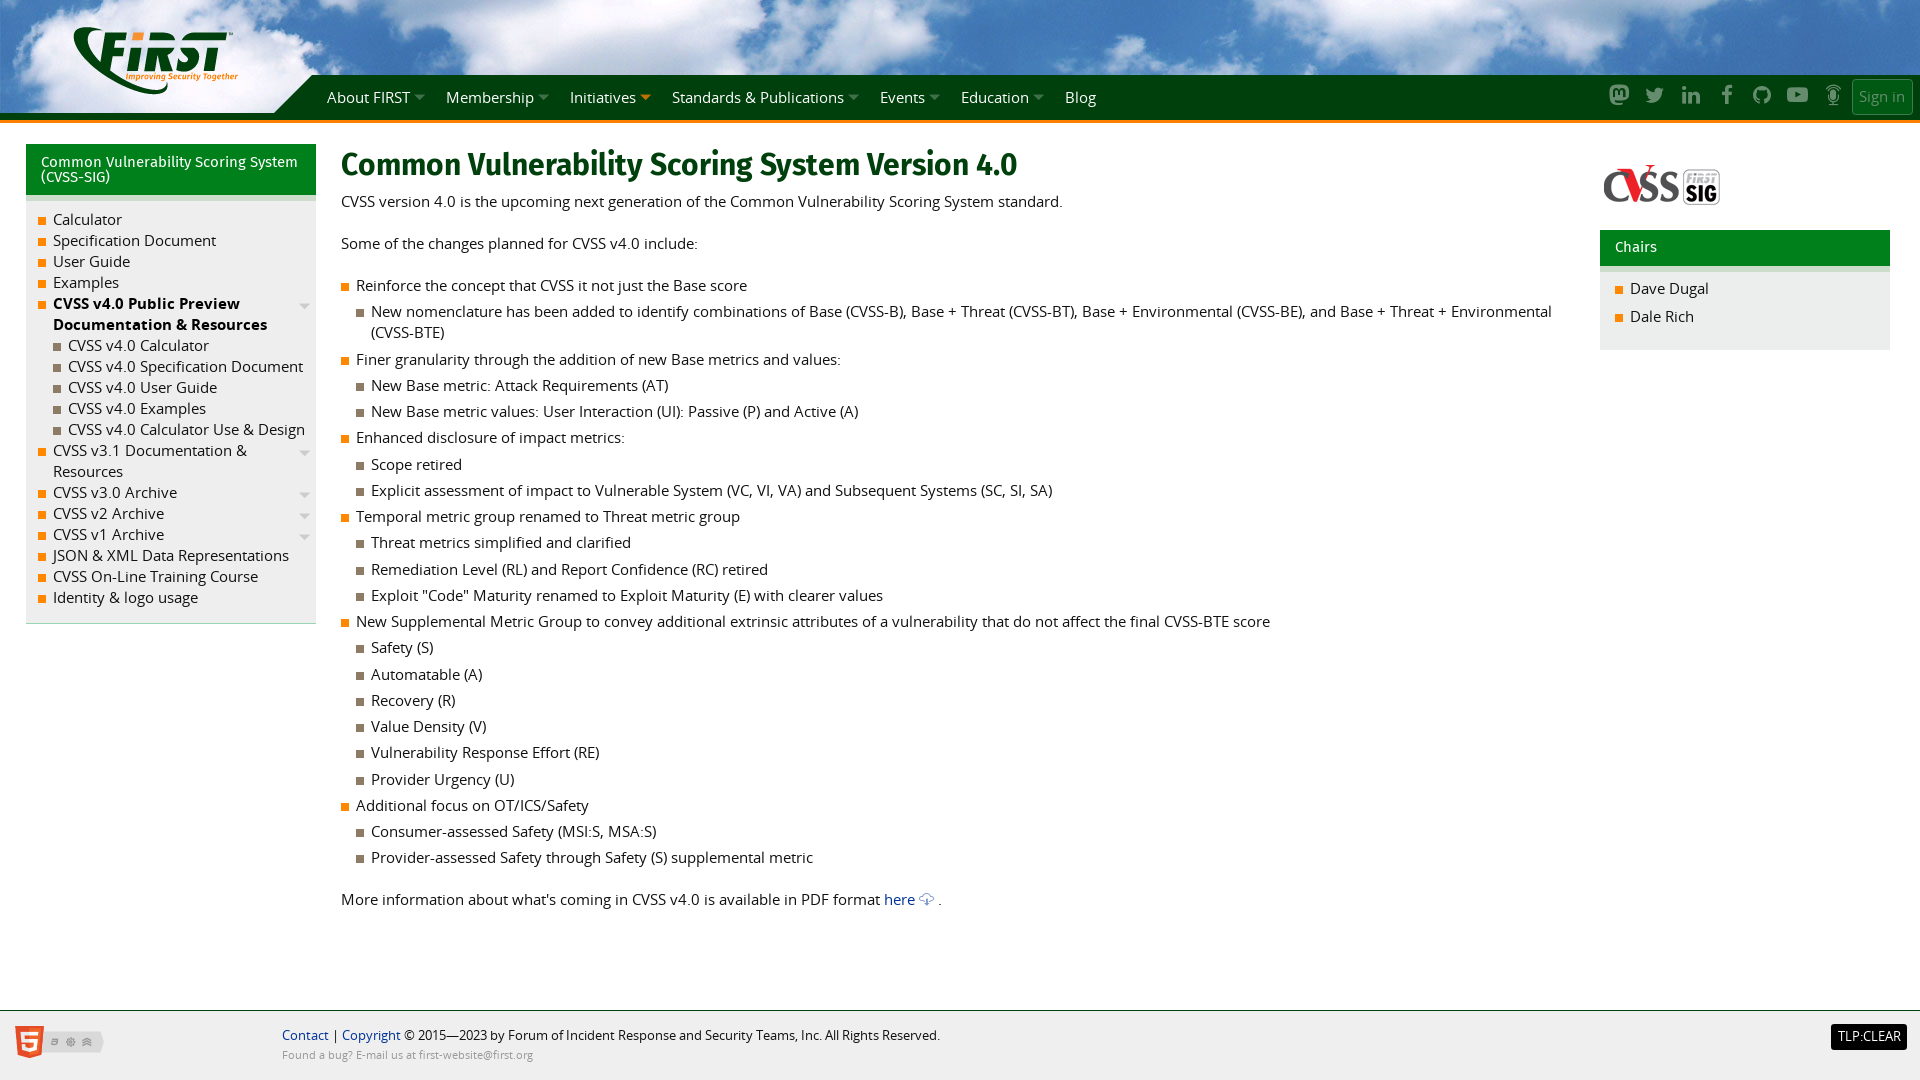Click the Twitter social icon

click(1654, 95)
